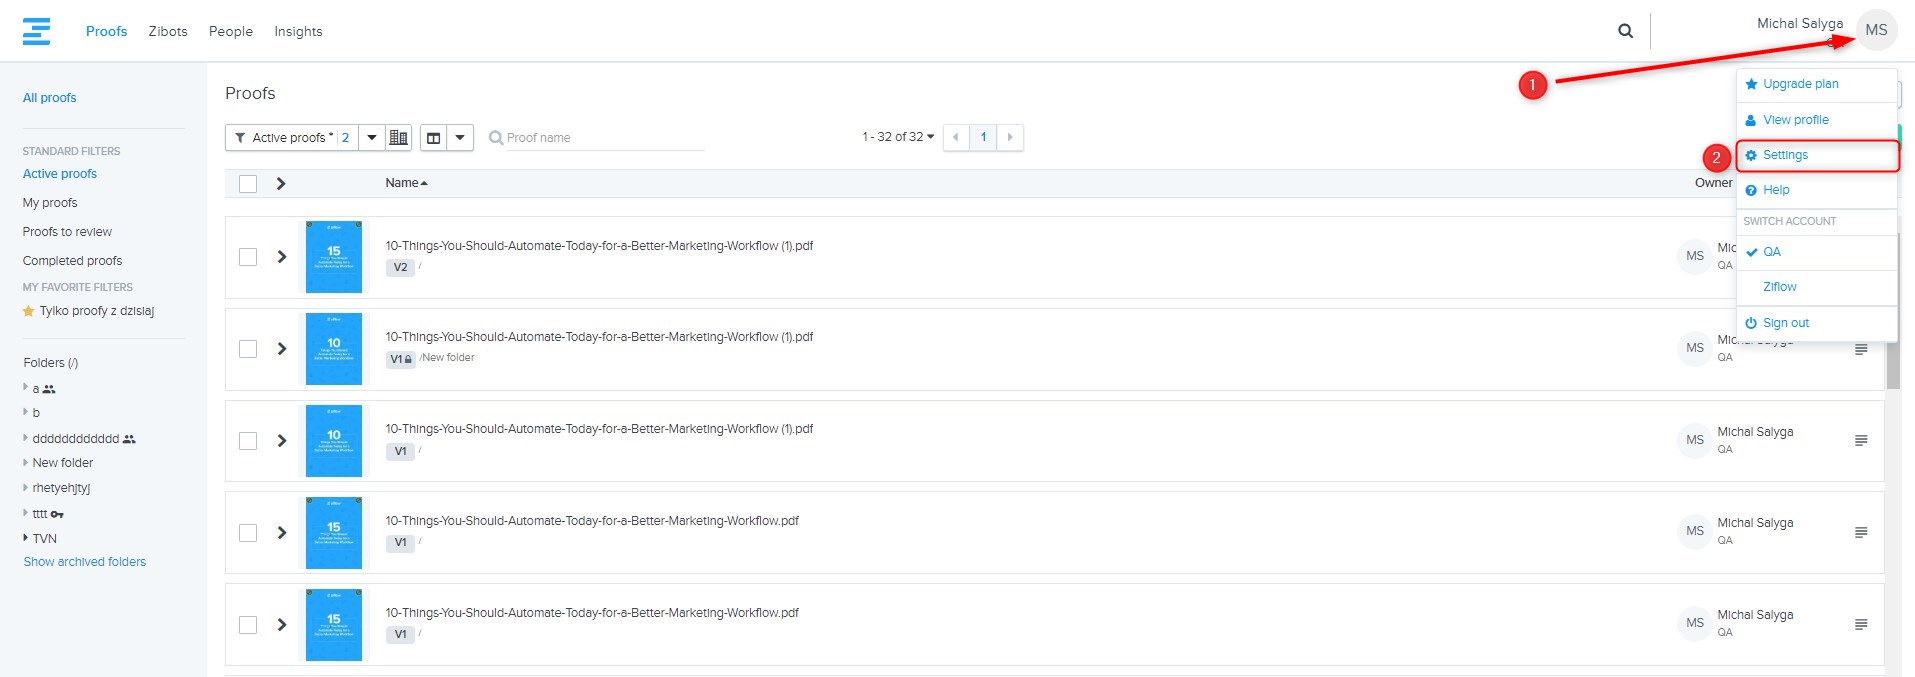Open the hamburger menu on third proof row
This screenshot has height=677, width=1915.
pyautogui.click(x=1860, y=440)
